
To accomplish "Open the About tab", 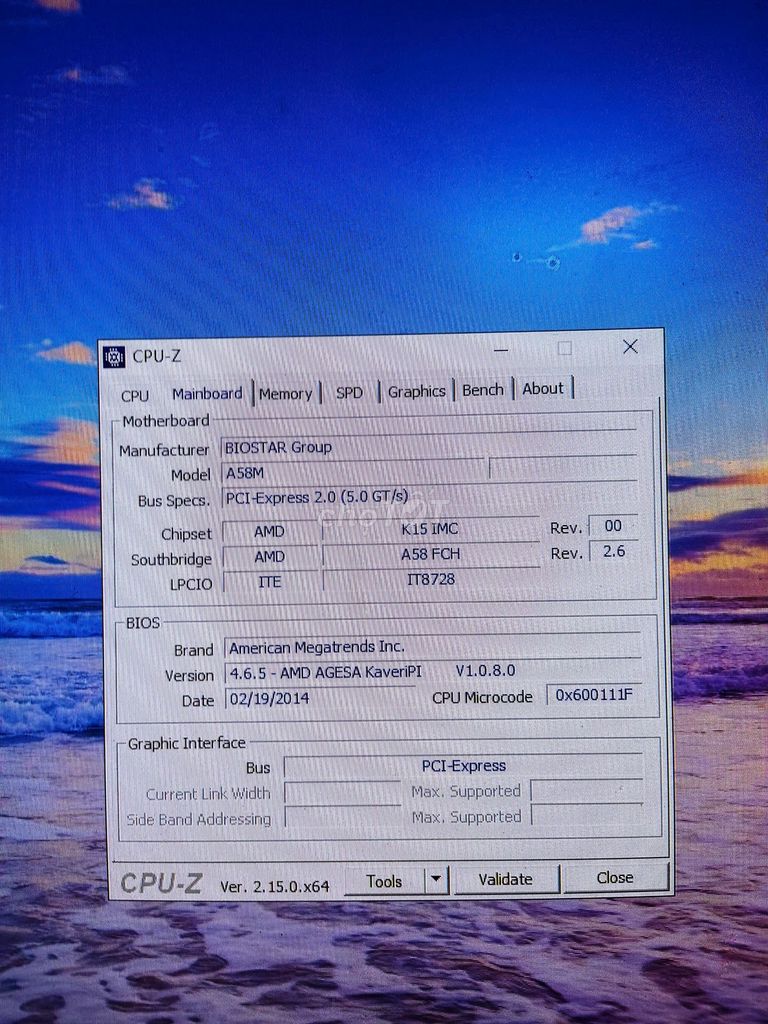I will [543, 389].
